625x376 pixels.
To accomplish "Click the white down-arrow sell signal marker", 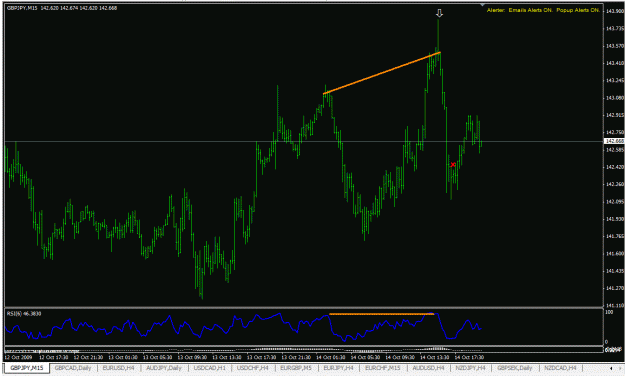I will click(439, 13).
